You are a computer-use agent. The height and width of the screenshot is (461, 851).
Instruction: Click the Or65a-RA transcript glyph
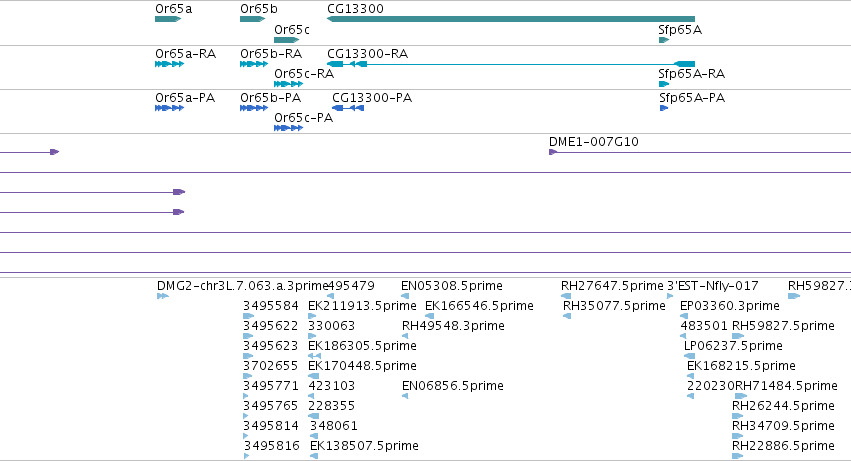point(169,64)
